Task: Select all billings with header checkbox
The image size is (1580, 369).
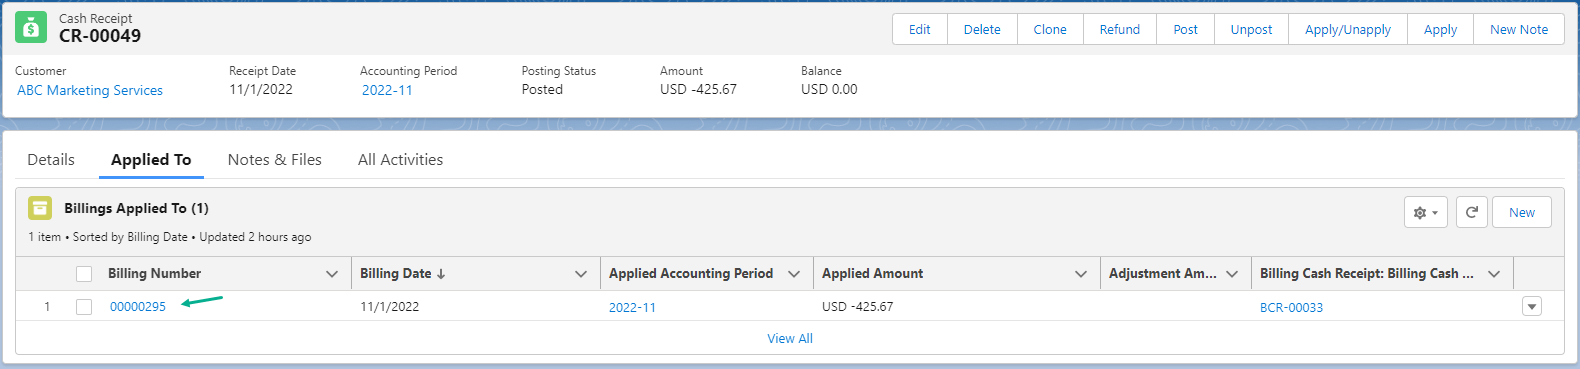Action: click(x=84, y=274)
